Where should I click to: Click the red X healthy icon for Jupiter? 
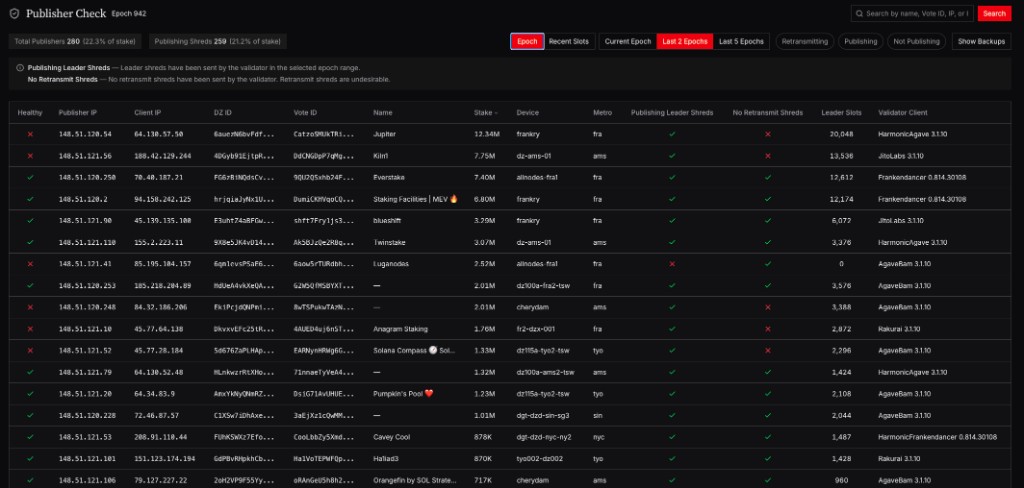[30, 133]
